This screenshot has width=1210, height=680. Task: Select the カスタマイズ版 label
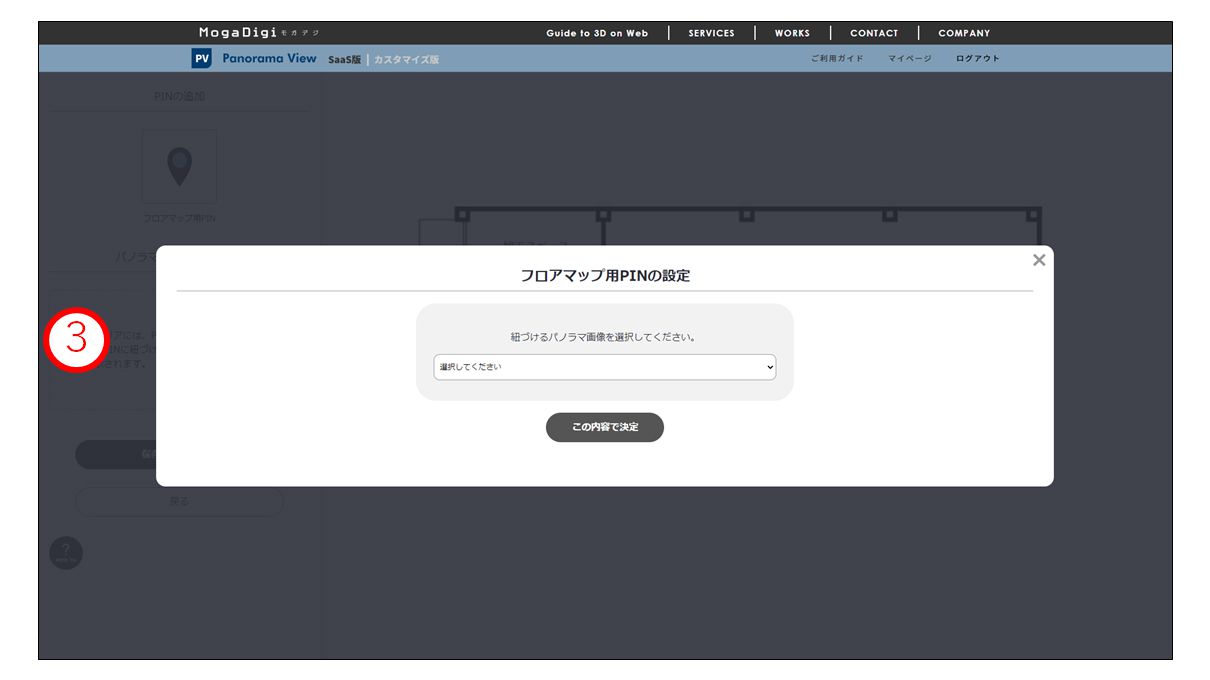click(x=406, y=60)
